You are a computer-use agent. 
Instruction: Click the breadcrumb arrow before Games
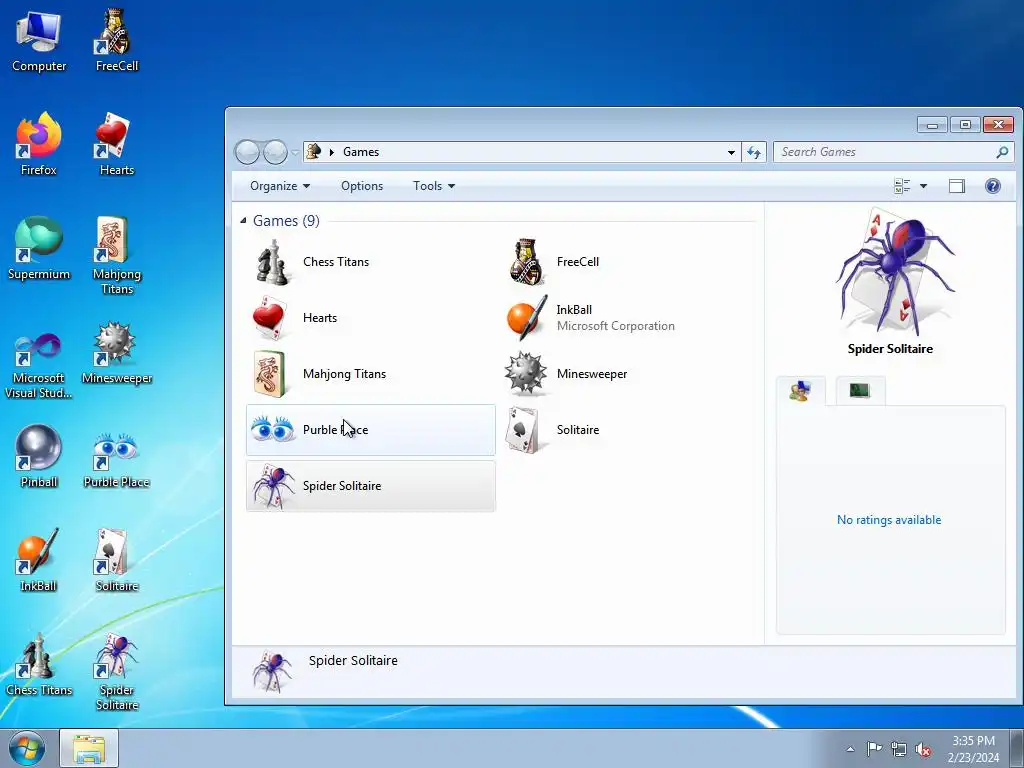point(332,152)
